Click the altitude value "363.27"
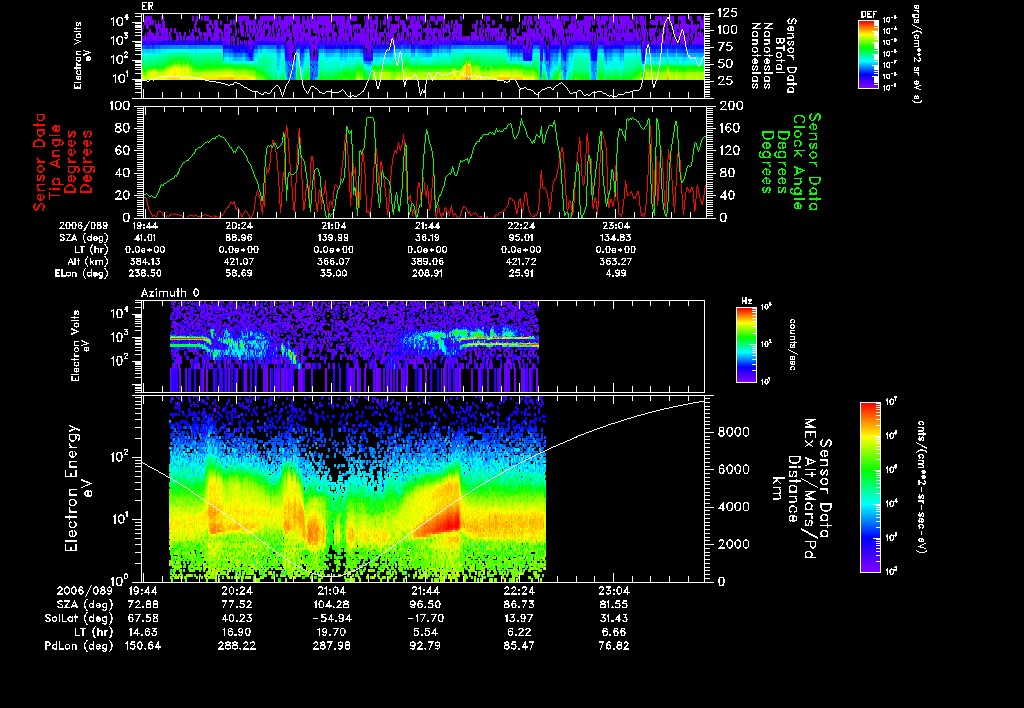Image resolution: width=1024 pixels, height=708 pixels. [x=616, y=261]
